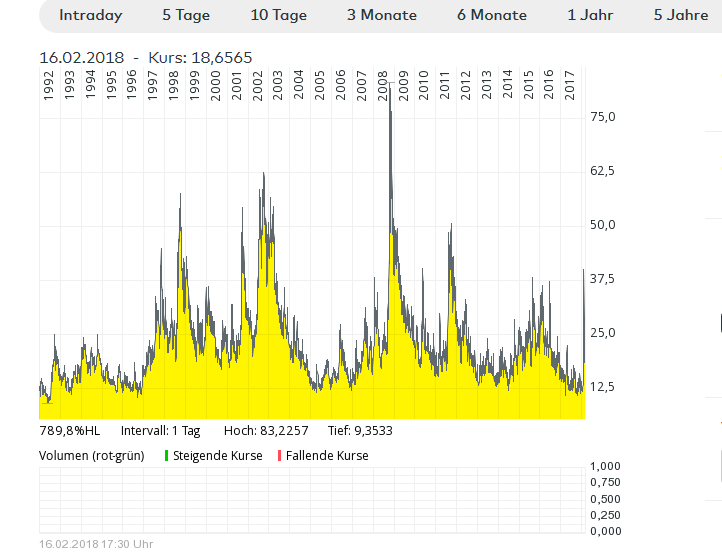
Task: Show the 3 Monate chart period
Action: point(382,15)
